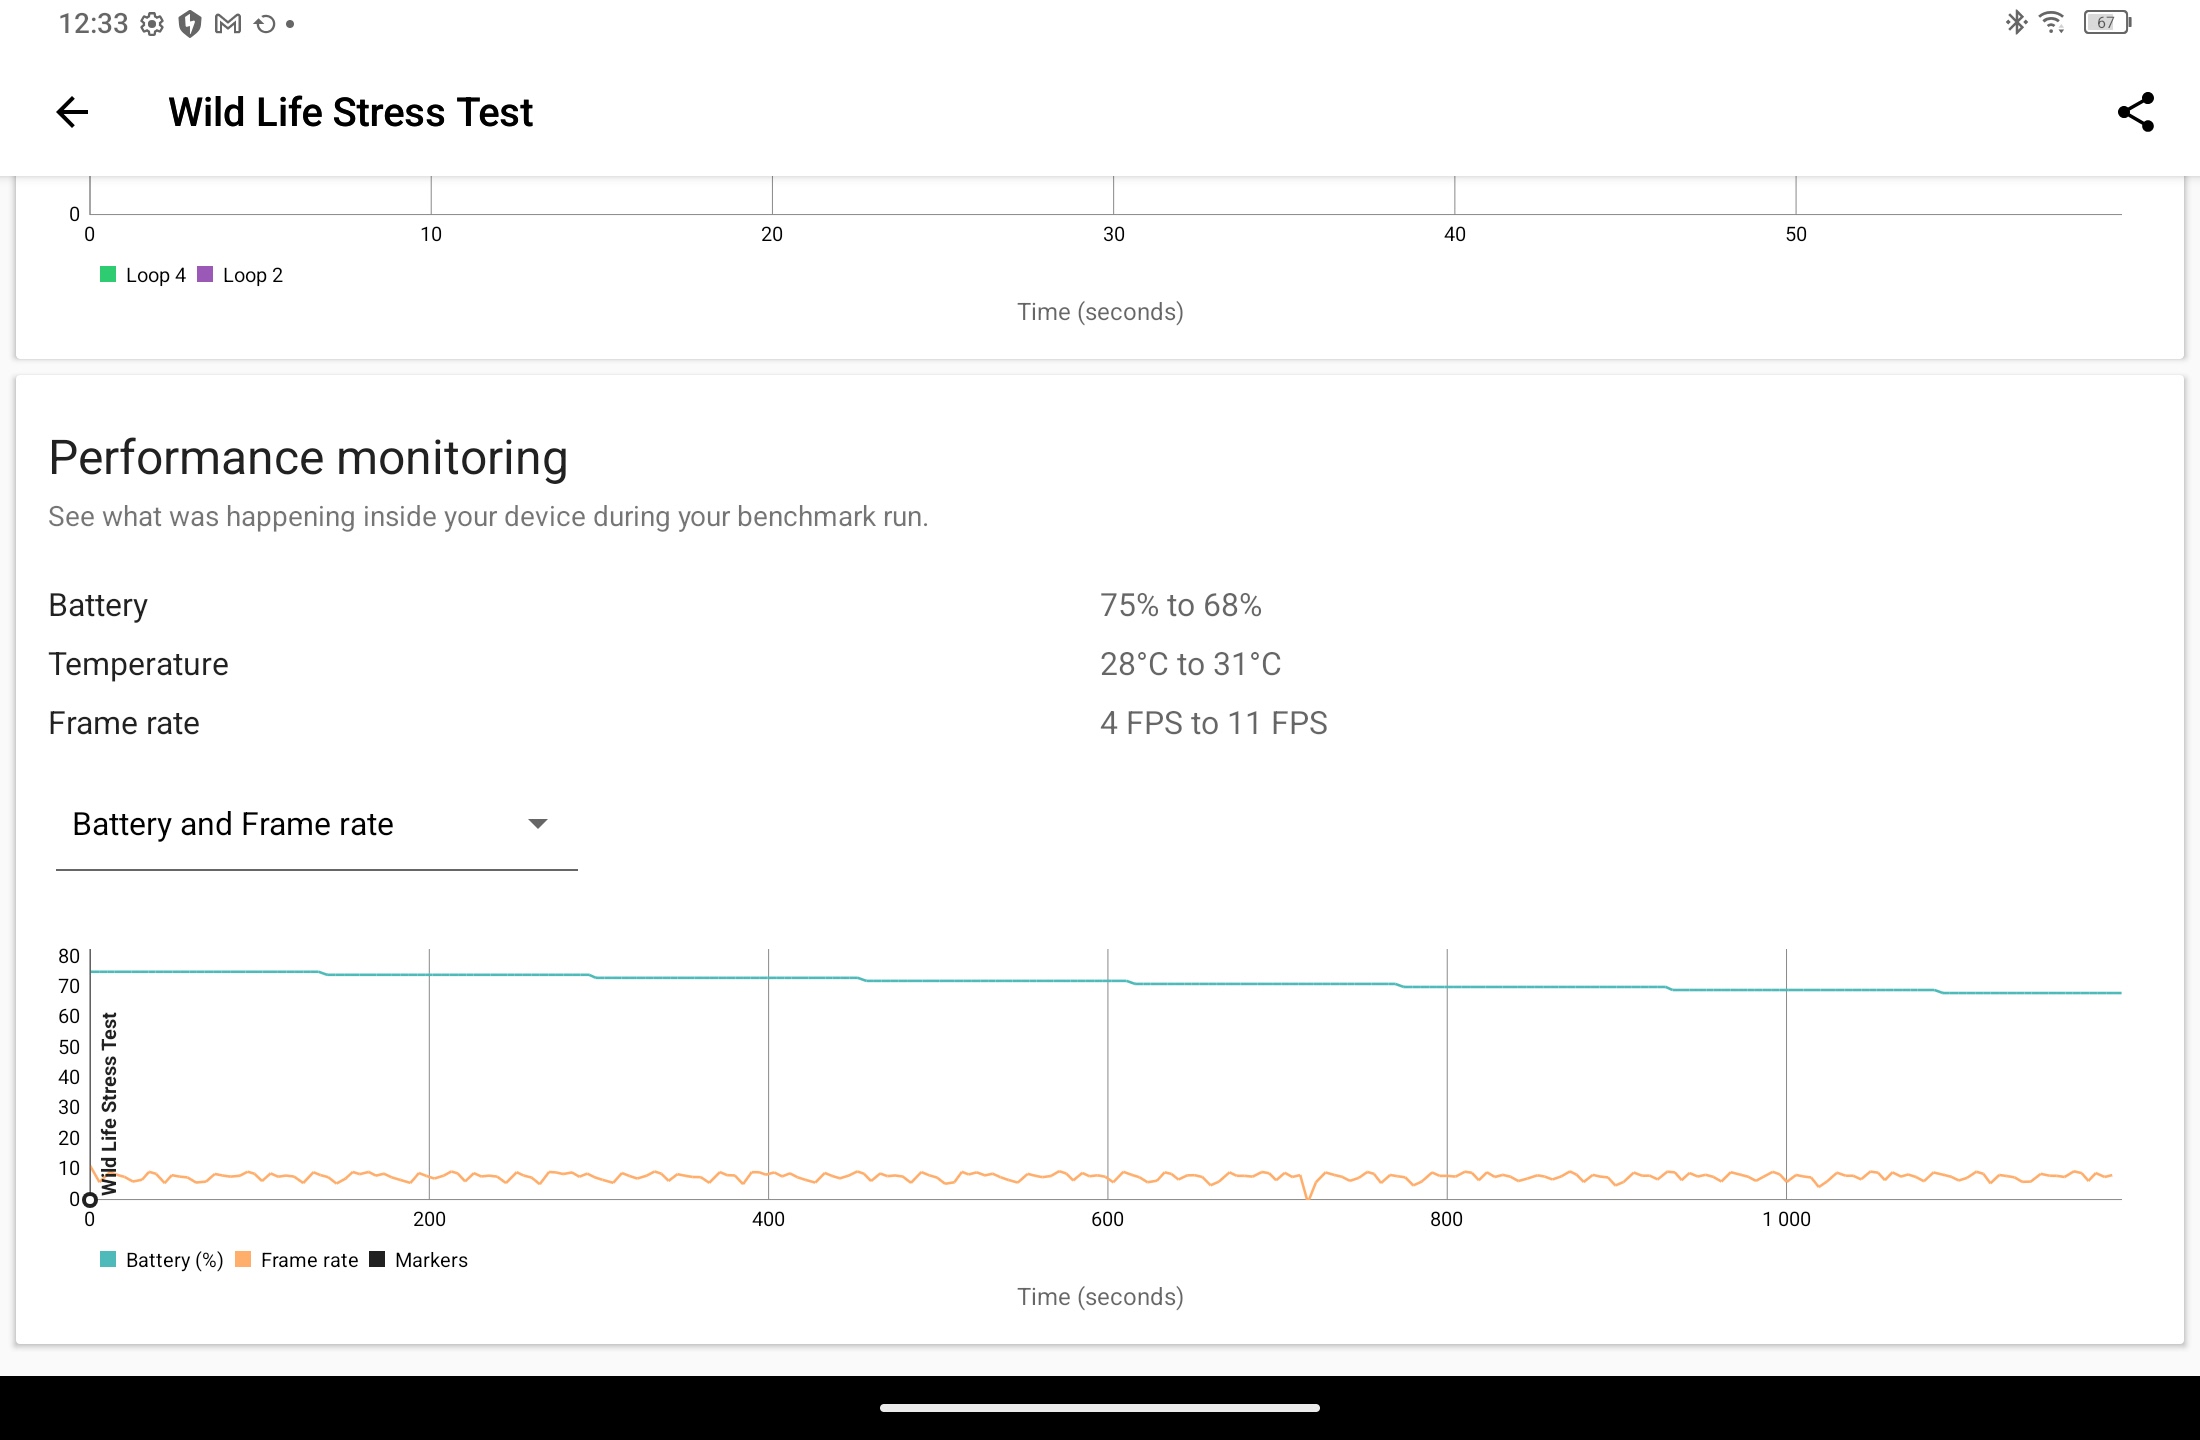Toggle Battery (%) legend series

click(x=162, y=1260)
